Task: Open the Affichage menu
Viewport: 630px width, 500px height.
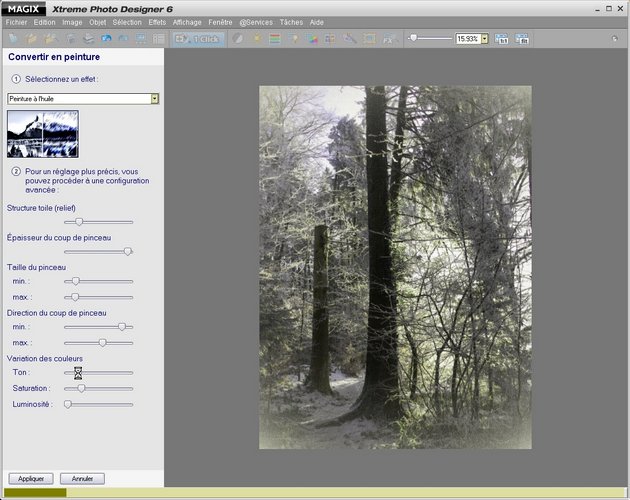Action: pos(187,21)
